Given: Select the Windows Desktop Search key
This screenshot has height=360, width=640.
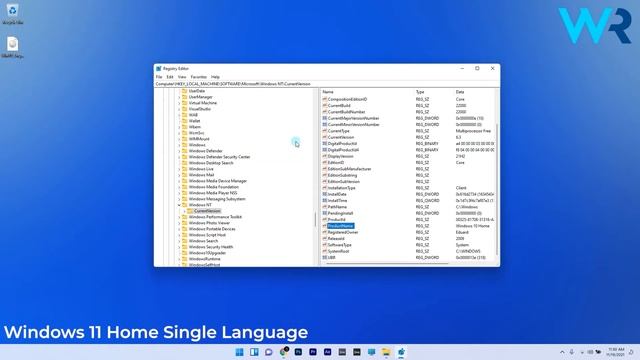Looking at the screenshot, I should point(211,163).
